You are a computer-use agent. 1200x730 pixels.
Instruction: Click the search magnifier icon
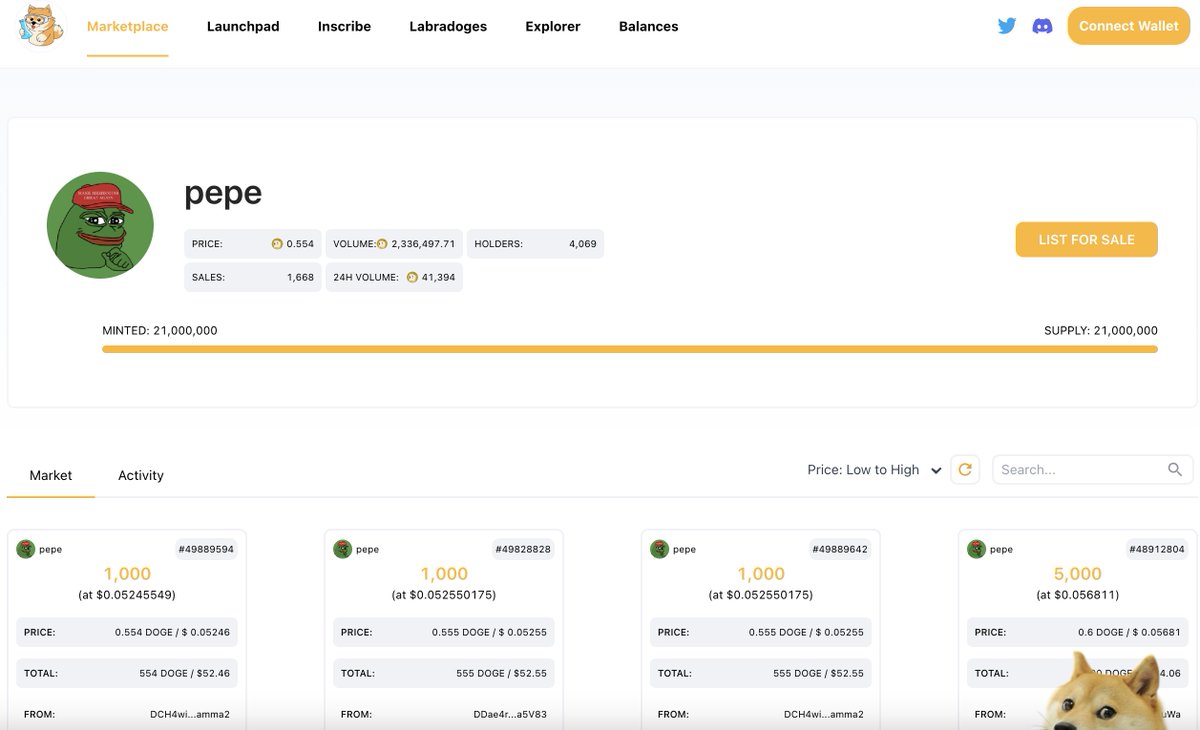click(1175, 469)
